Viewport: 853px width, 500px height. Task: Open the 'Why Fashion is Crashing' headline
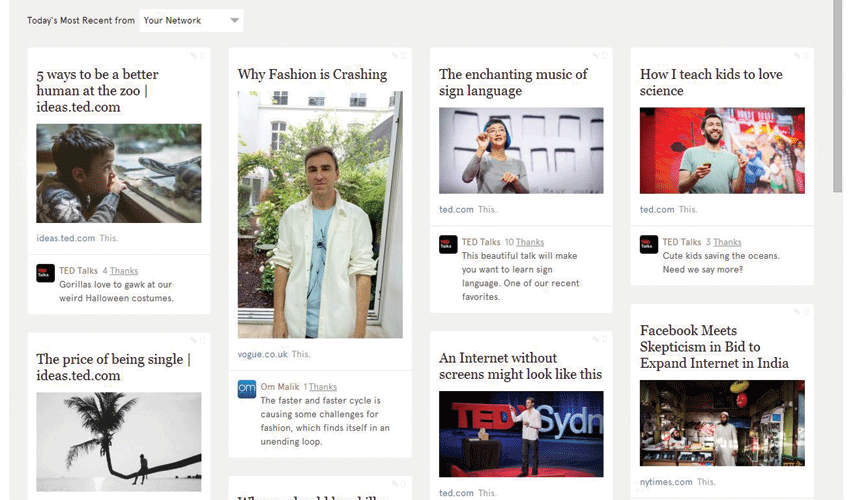point(312,74)
